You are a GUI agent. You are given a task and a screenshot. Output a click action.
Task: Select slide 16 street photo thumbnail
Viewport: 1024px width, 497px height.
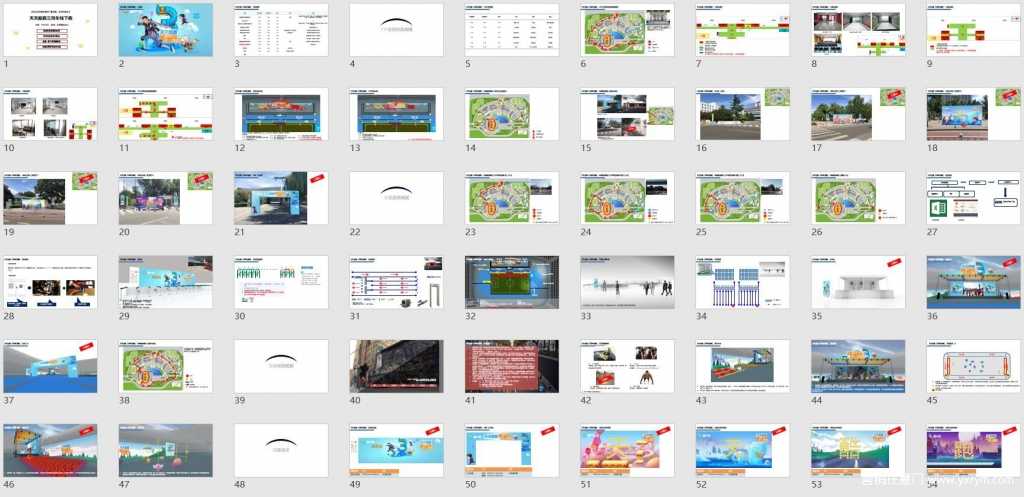[742, 113]
